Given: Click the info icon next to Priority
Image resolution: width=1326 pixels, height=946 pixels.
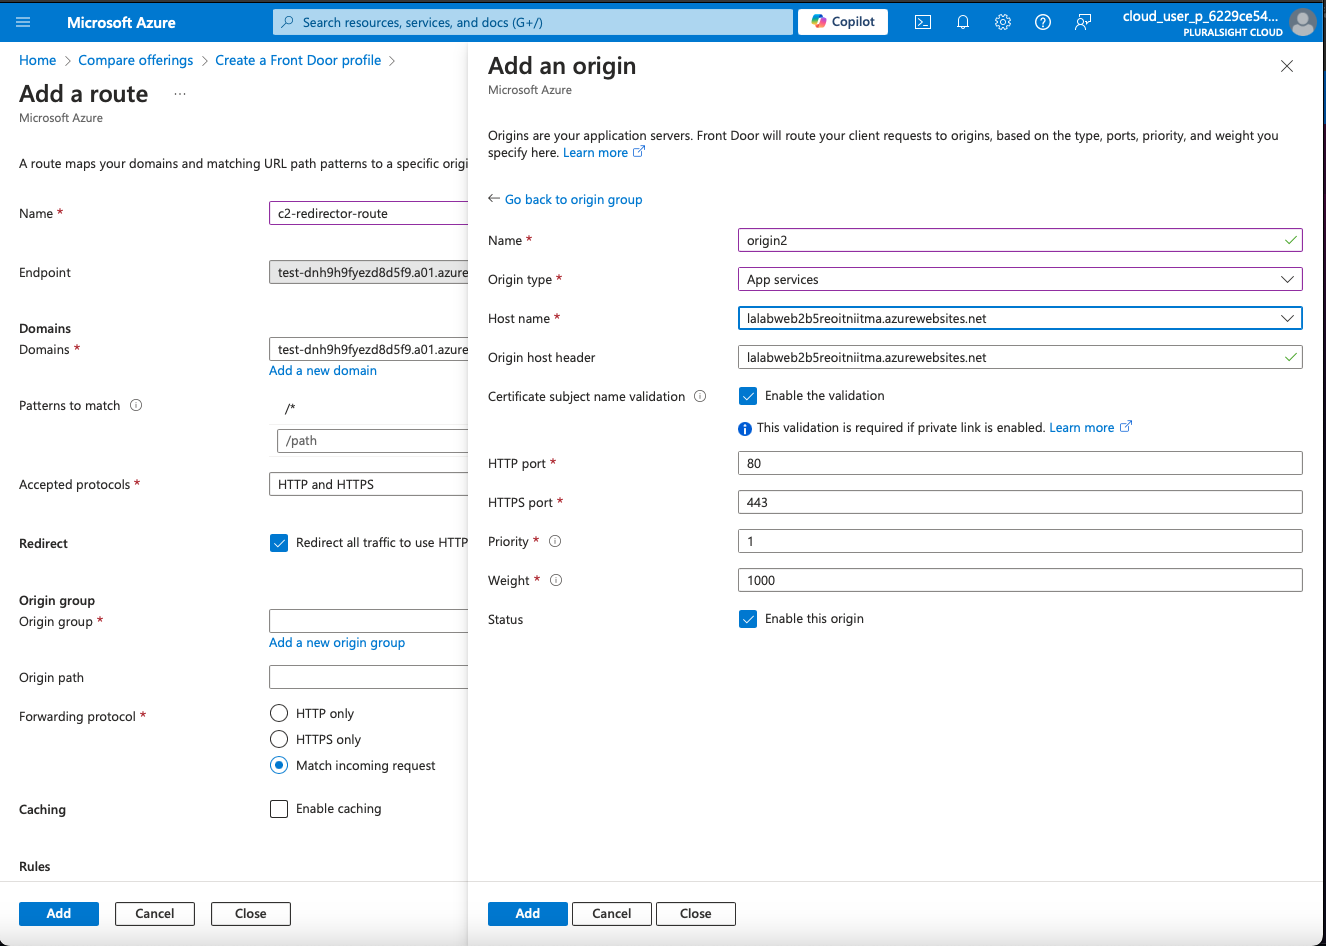Looking at the screenshot, I should tap(555, 541).
